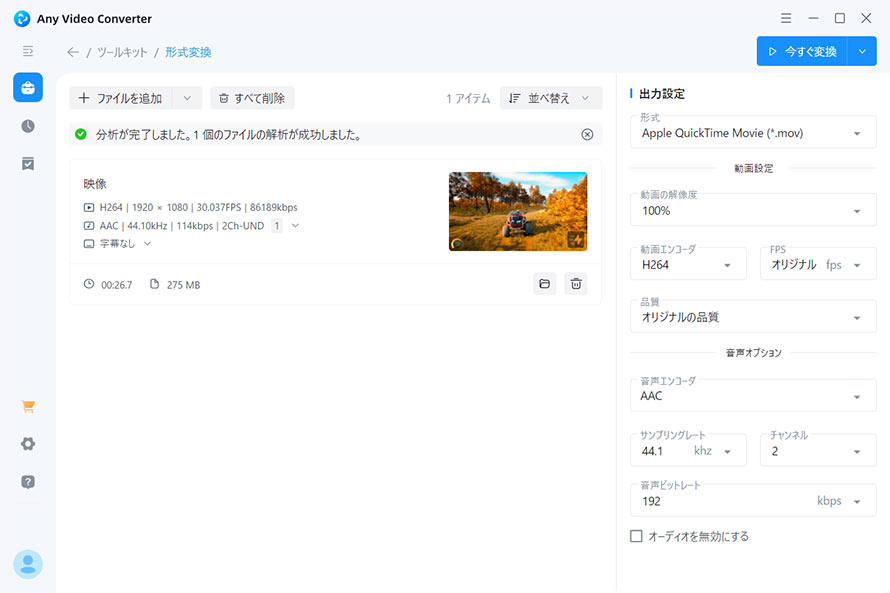Delete the video with the trash icon
The height and width of the screenshot is (593, 890).
(x=576, y=284)
